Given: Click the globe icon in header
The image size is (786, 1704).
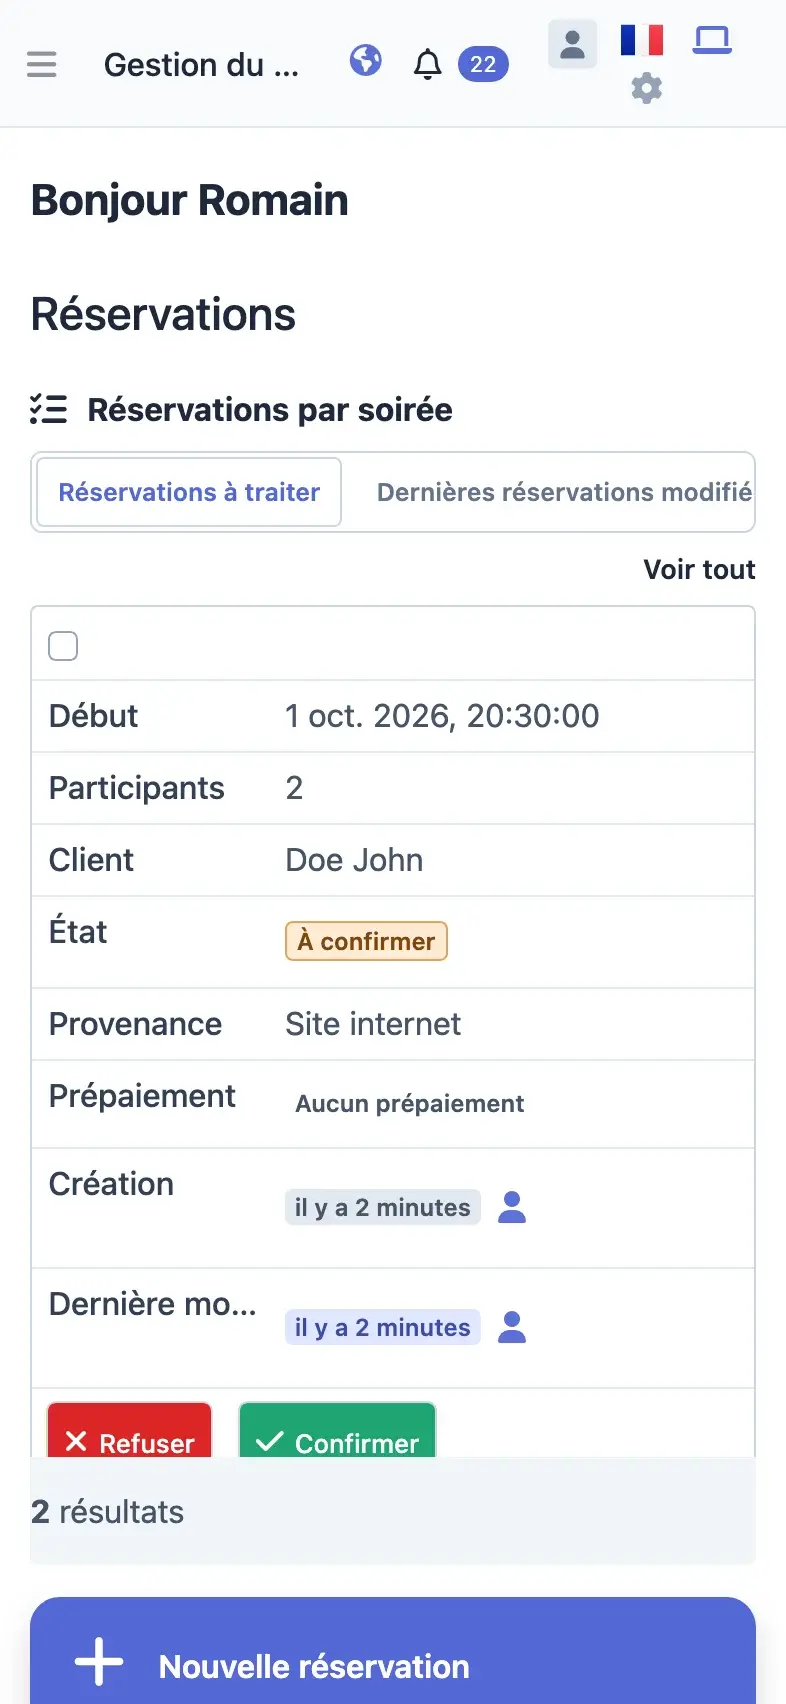Looking at the screenshot, I should [366, 61].
